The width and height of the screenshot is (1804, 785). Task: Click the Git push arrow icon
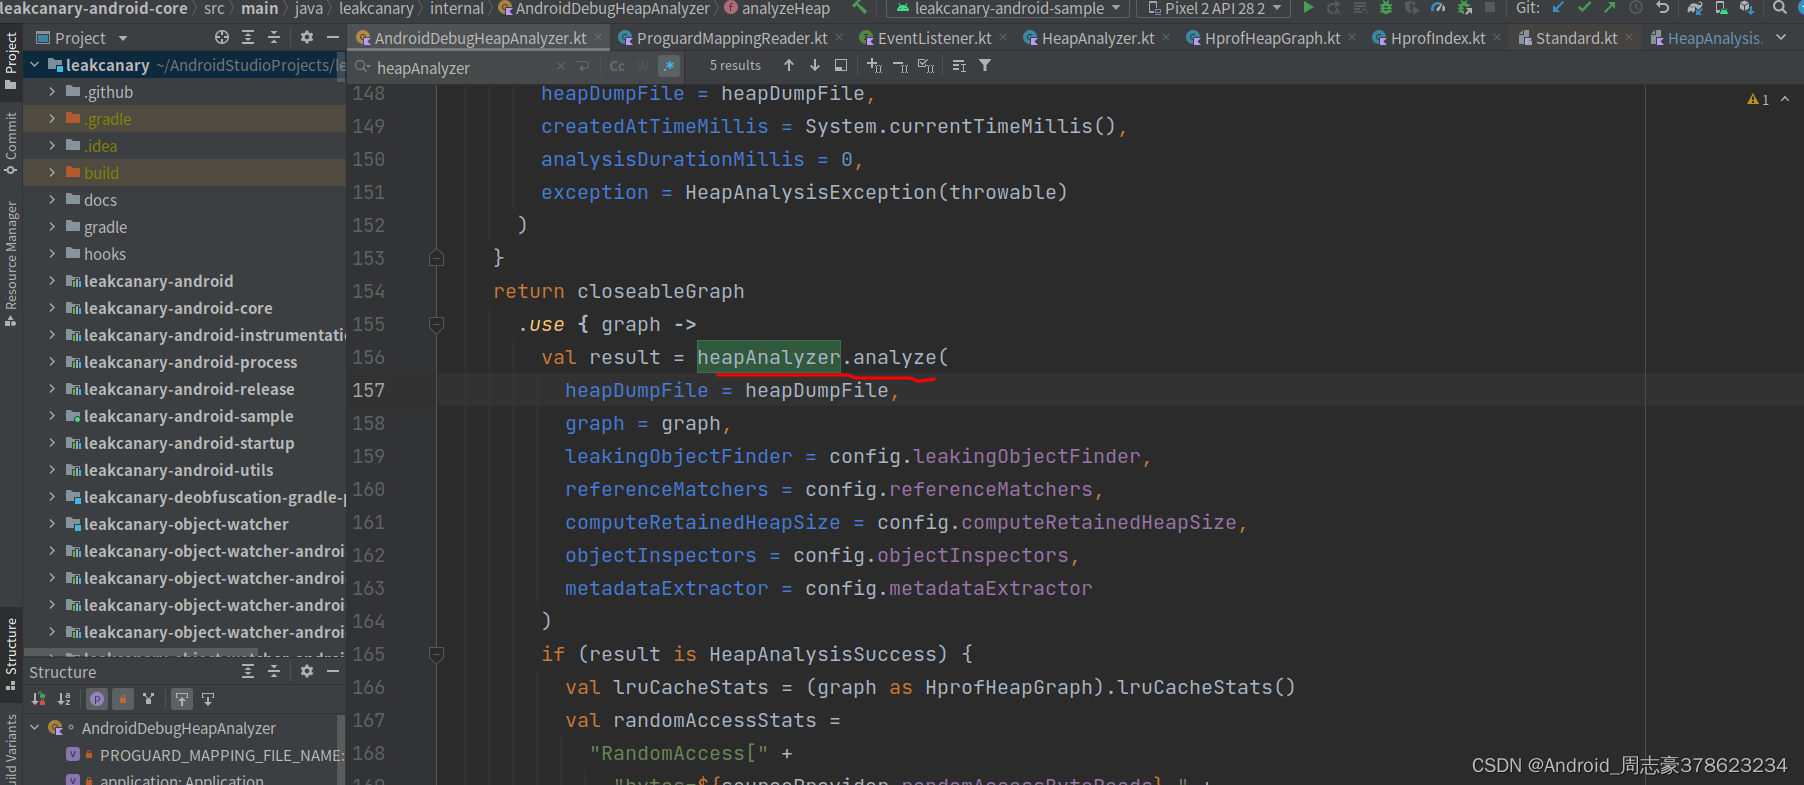[1610, 8]
